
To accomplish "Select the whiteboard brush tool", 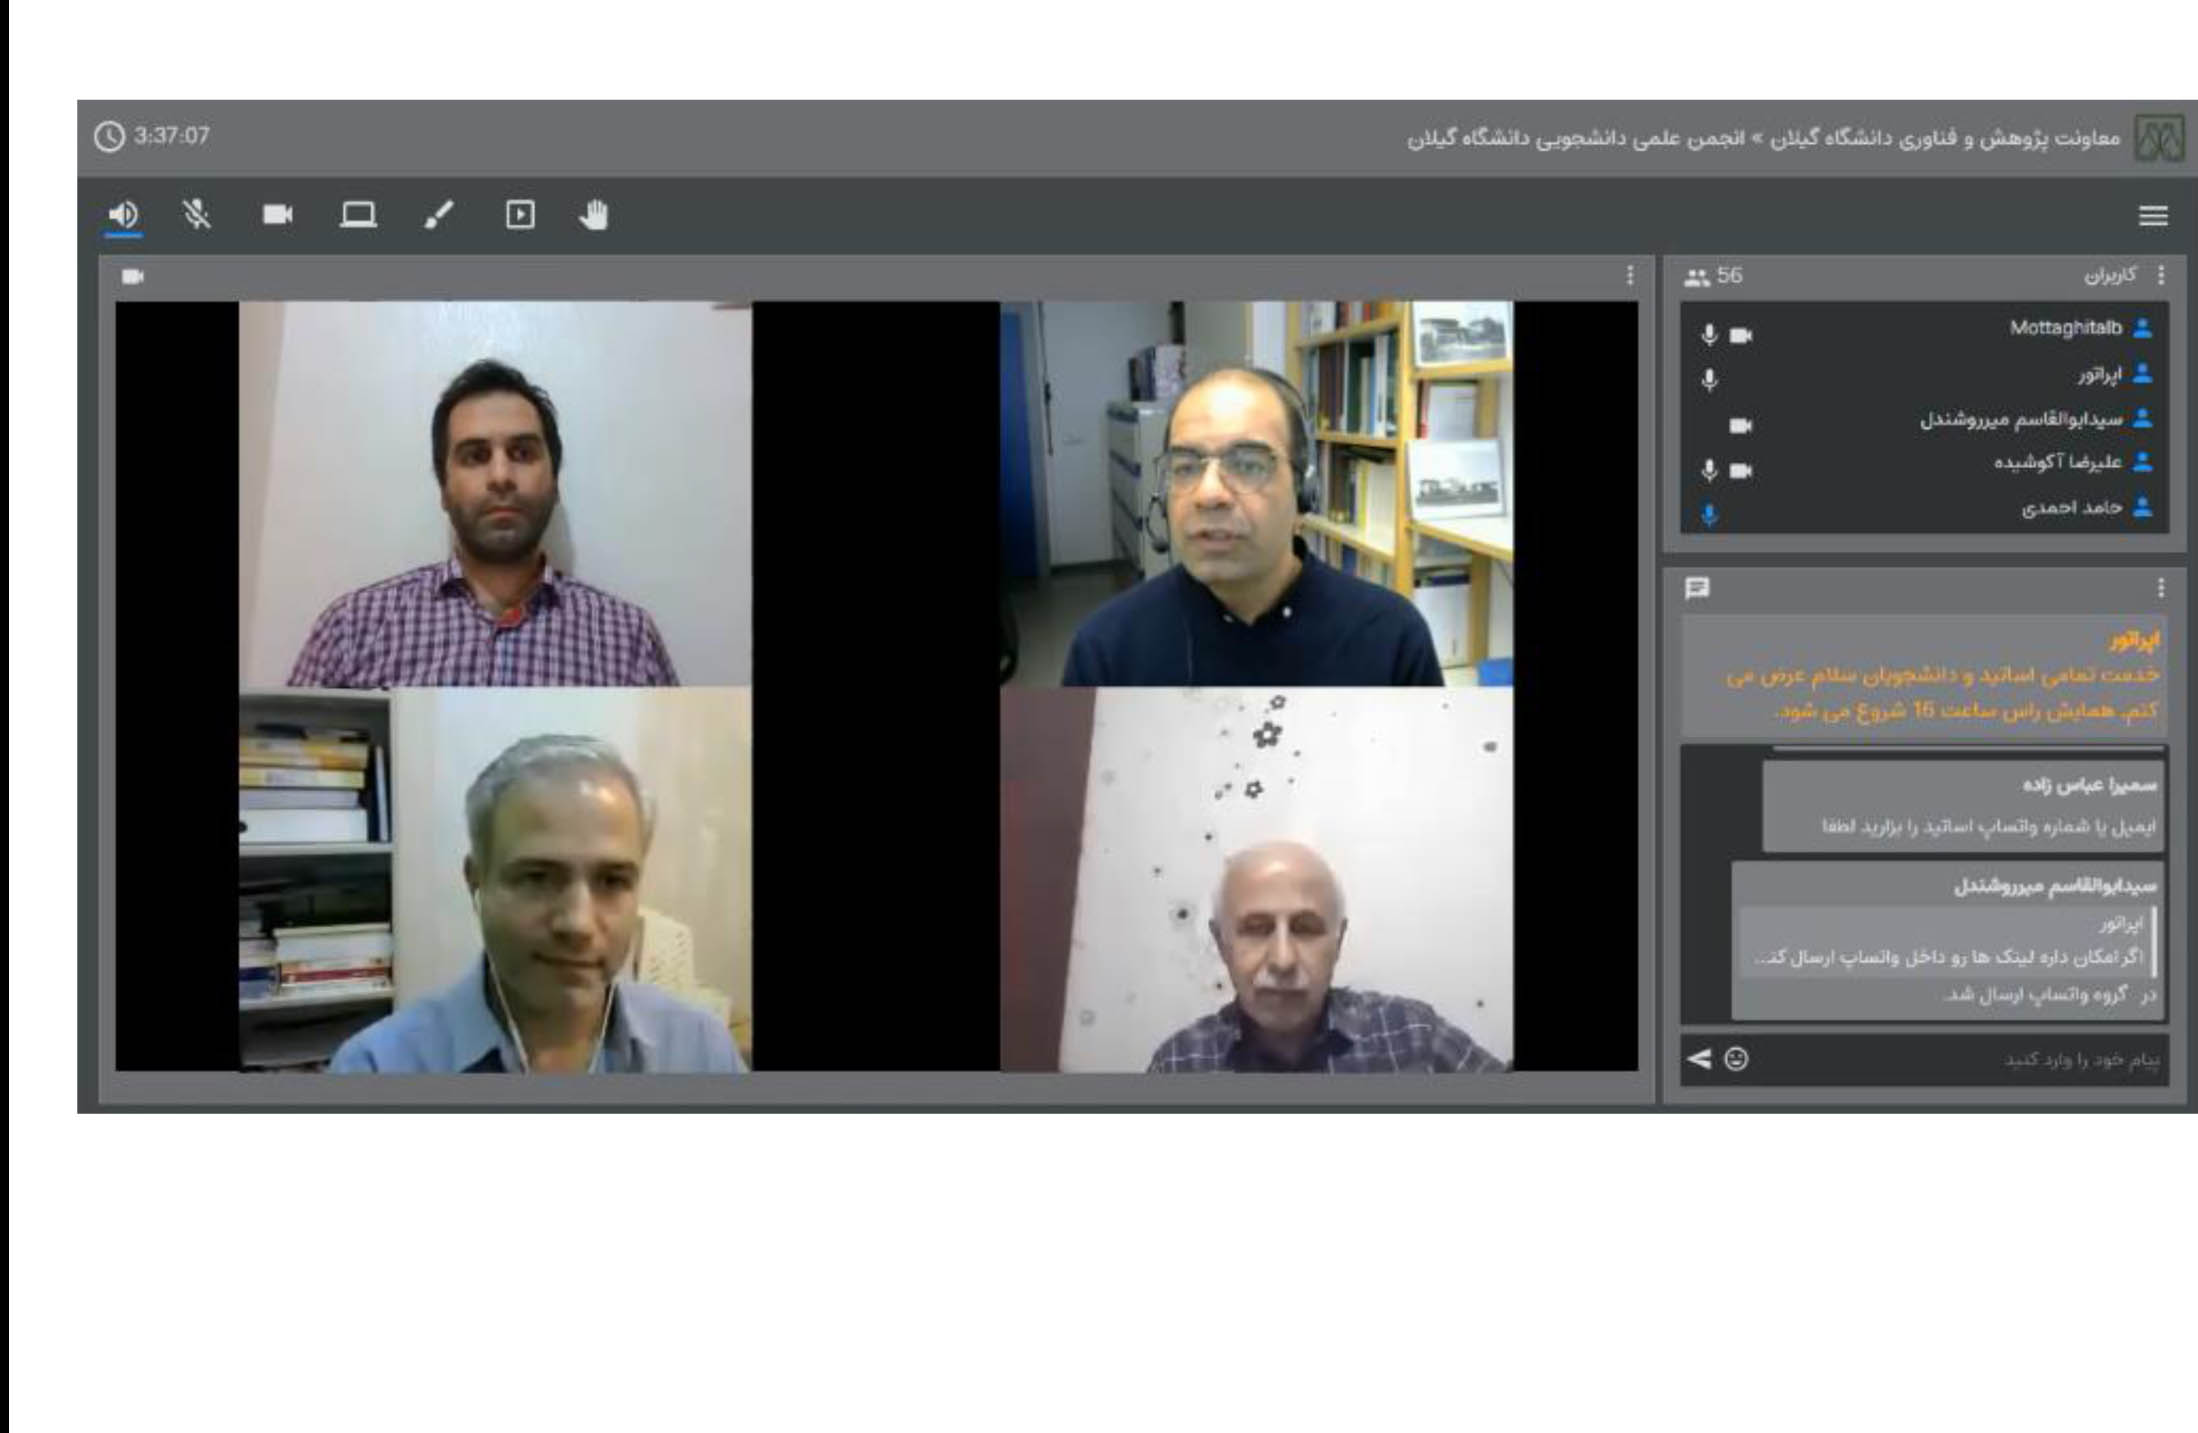I will 439,215.
